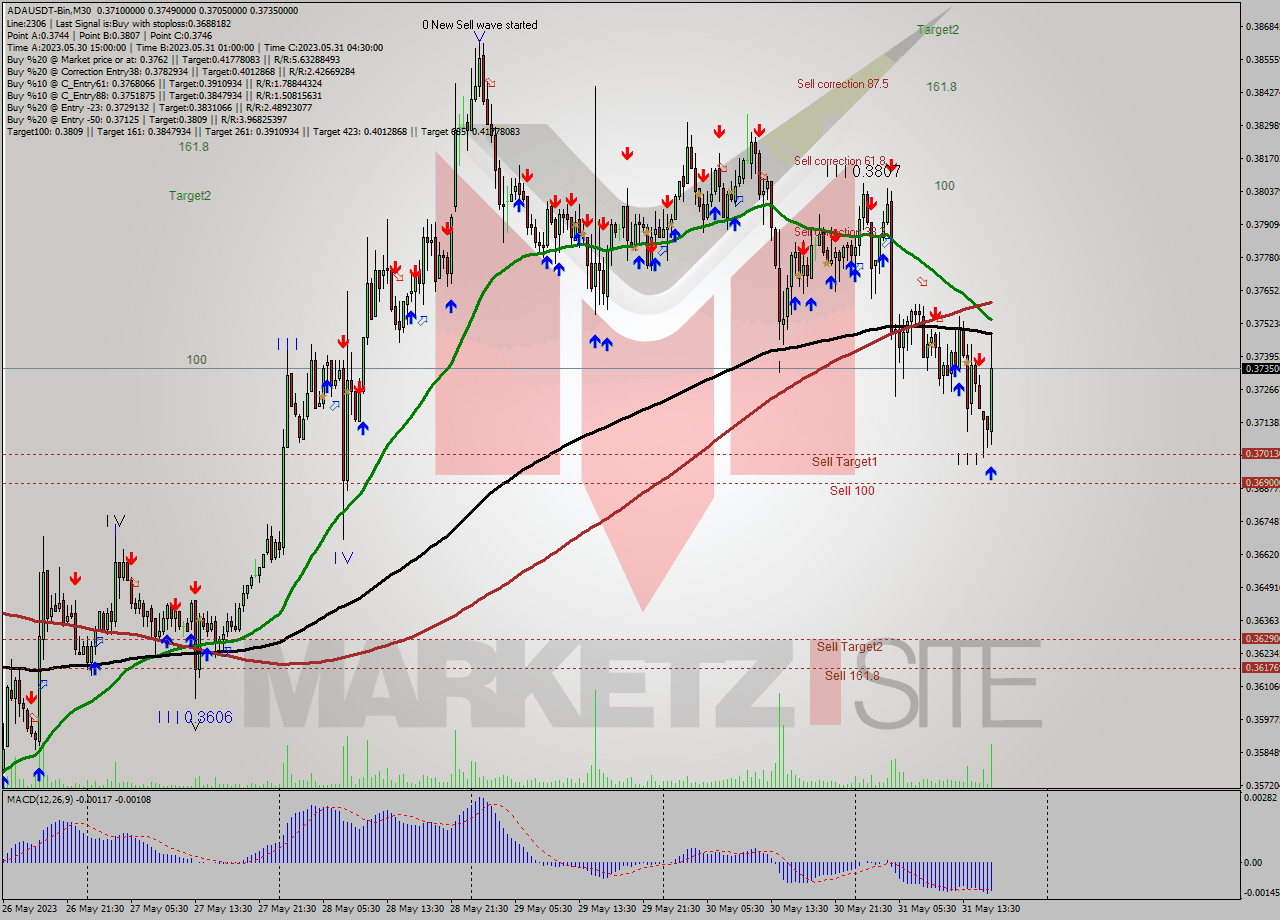Click the 0.35848 price axis label

(1261, 752)
